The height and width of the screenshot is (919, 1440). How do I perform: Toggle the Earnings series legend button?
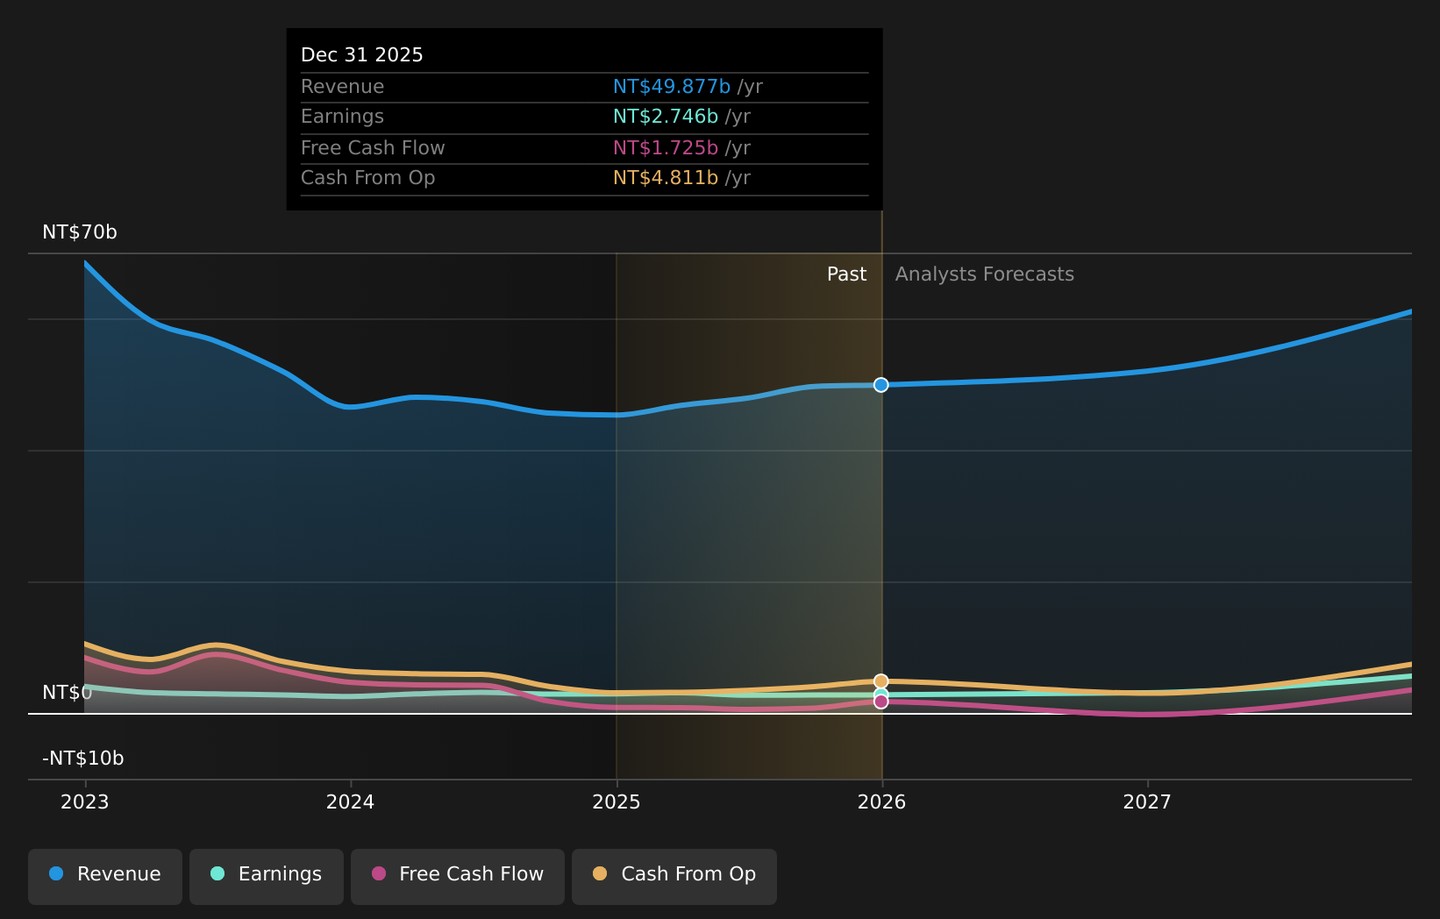266,876
